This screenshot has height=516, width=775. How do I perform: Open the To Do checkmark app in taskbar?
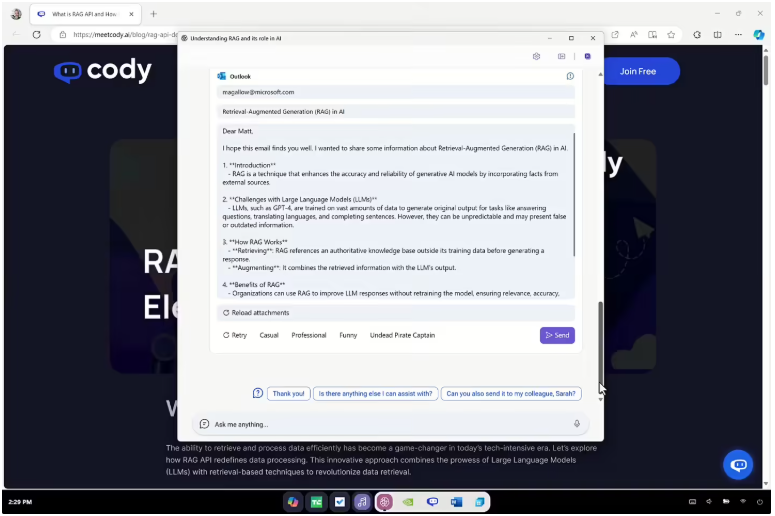tap(340, 502)
